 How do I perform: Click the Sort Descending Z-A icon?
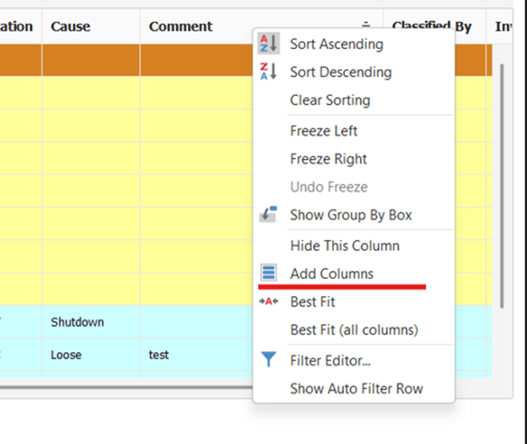[269, 72]
